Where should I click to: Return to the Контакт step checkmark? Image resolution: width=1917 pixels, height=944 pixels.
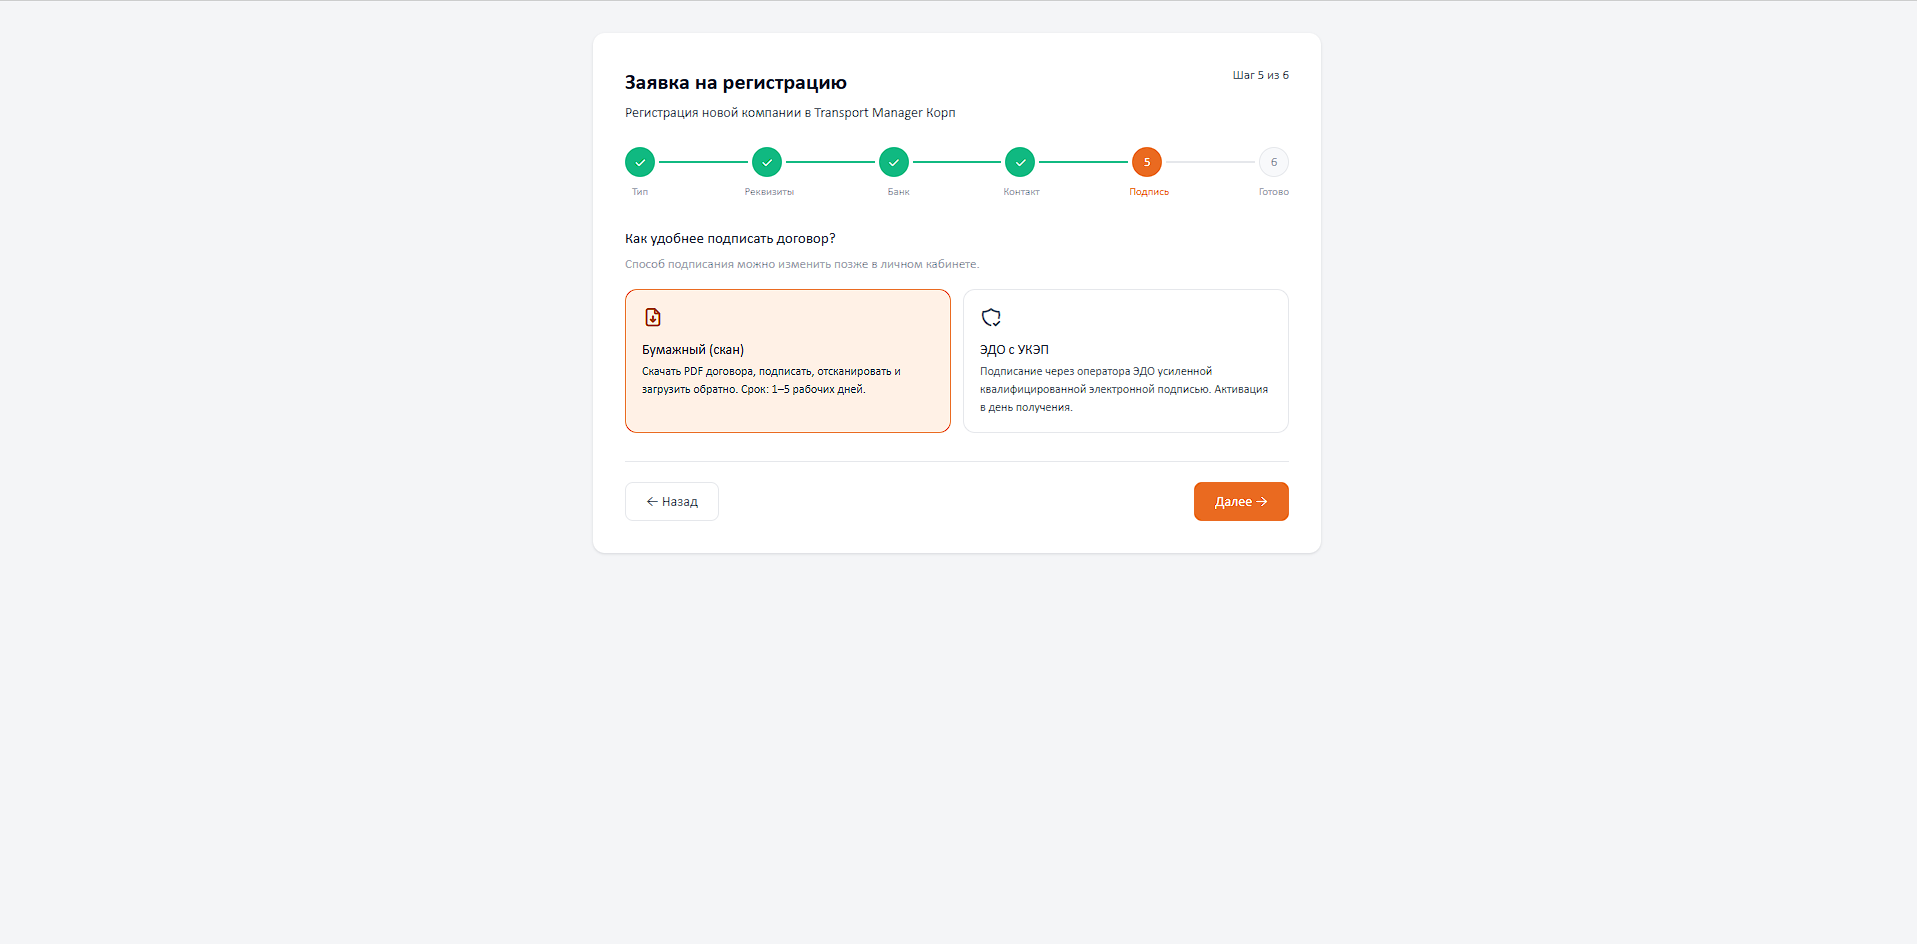pyautogui.click(x=1020, y=162)
